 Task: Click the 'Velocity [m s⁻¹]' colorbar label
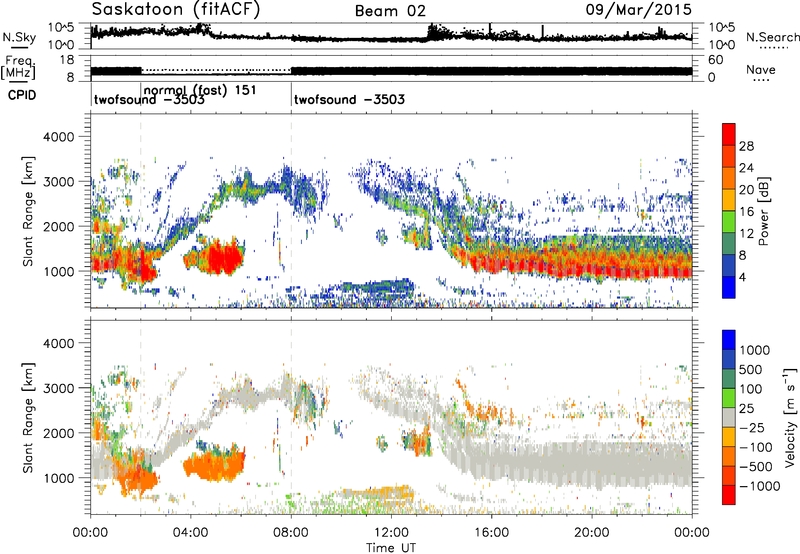coord(790,417)
